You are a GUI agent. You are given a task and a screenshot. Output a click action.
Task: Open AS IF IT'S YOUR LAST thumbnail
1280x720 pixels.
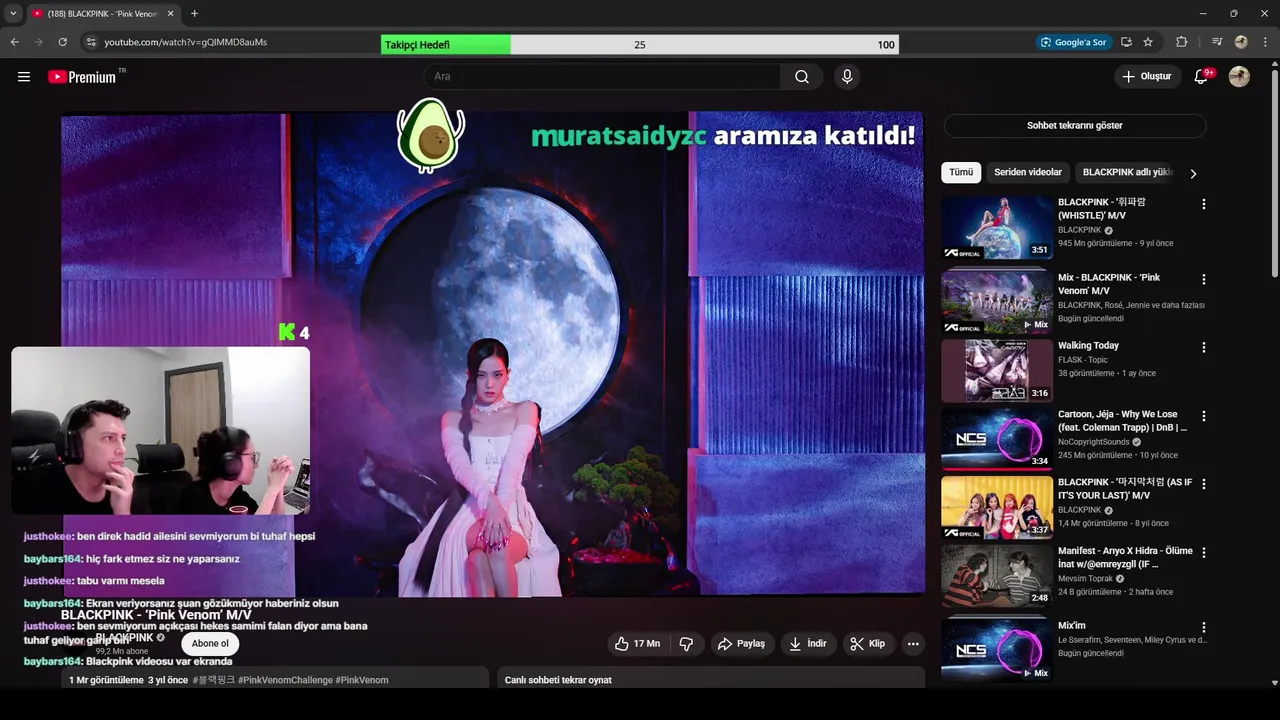(x=997, y=507)
